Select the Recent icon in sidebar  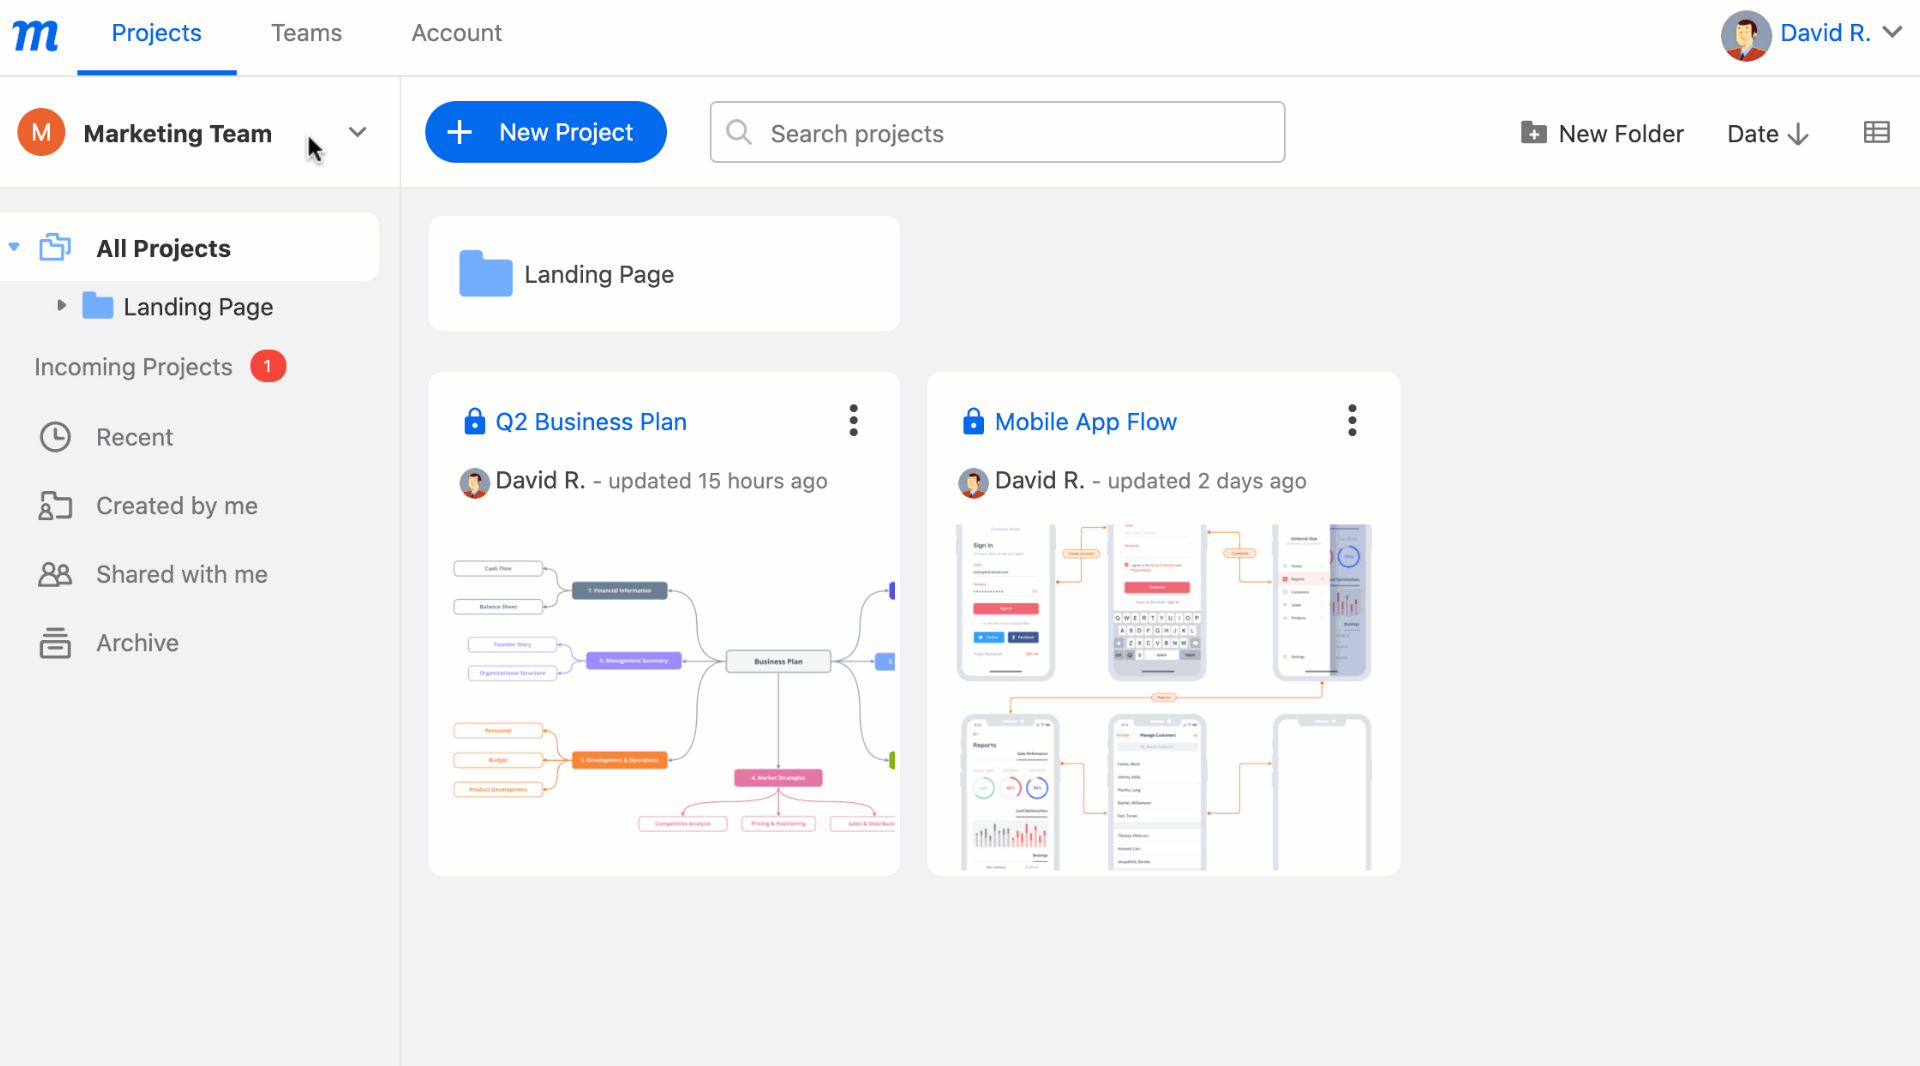click(56, 437)
